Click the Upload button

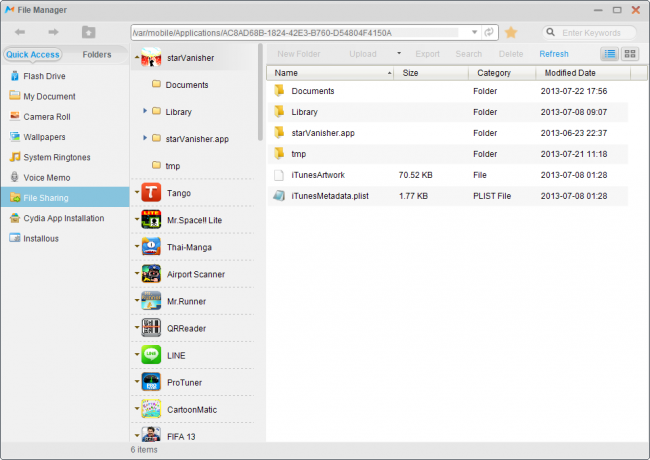click(x=363, y=54)
